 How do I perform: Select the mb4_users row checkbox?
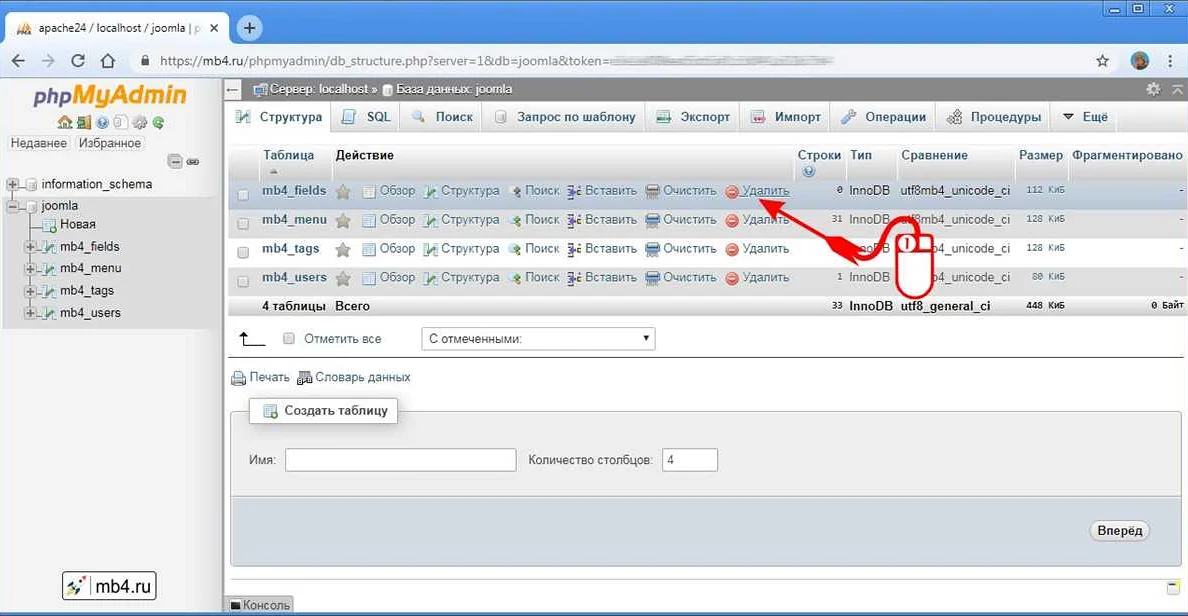[242, 277]
